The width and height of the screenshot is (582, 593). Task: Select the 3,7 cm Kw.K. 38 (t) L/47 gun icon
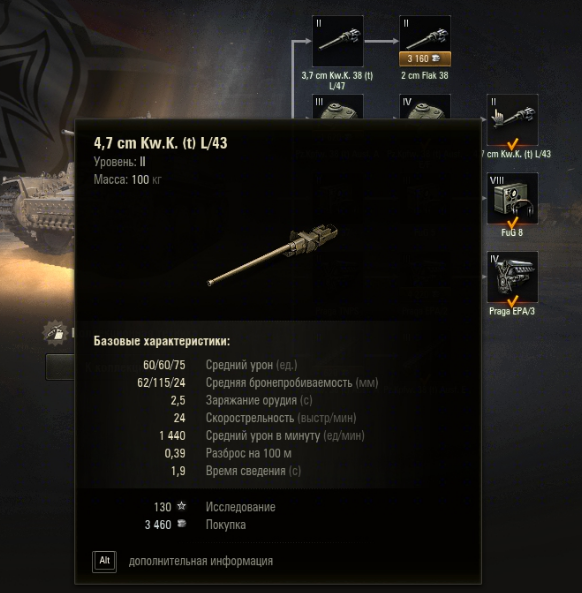point(338,41)
